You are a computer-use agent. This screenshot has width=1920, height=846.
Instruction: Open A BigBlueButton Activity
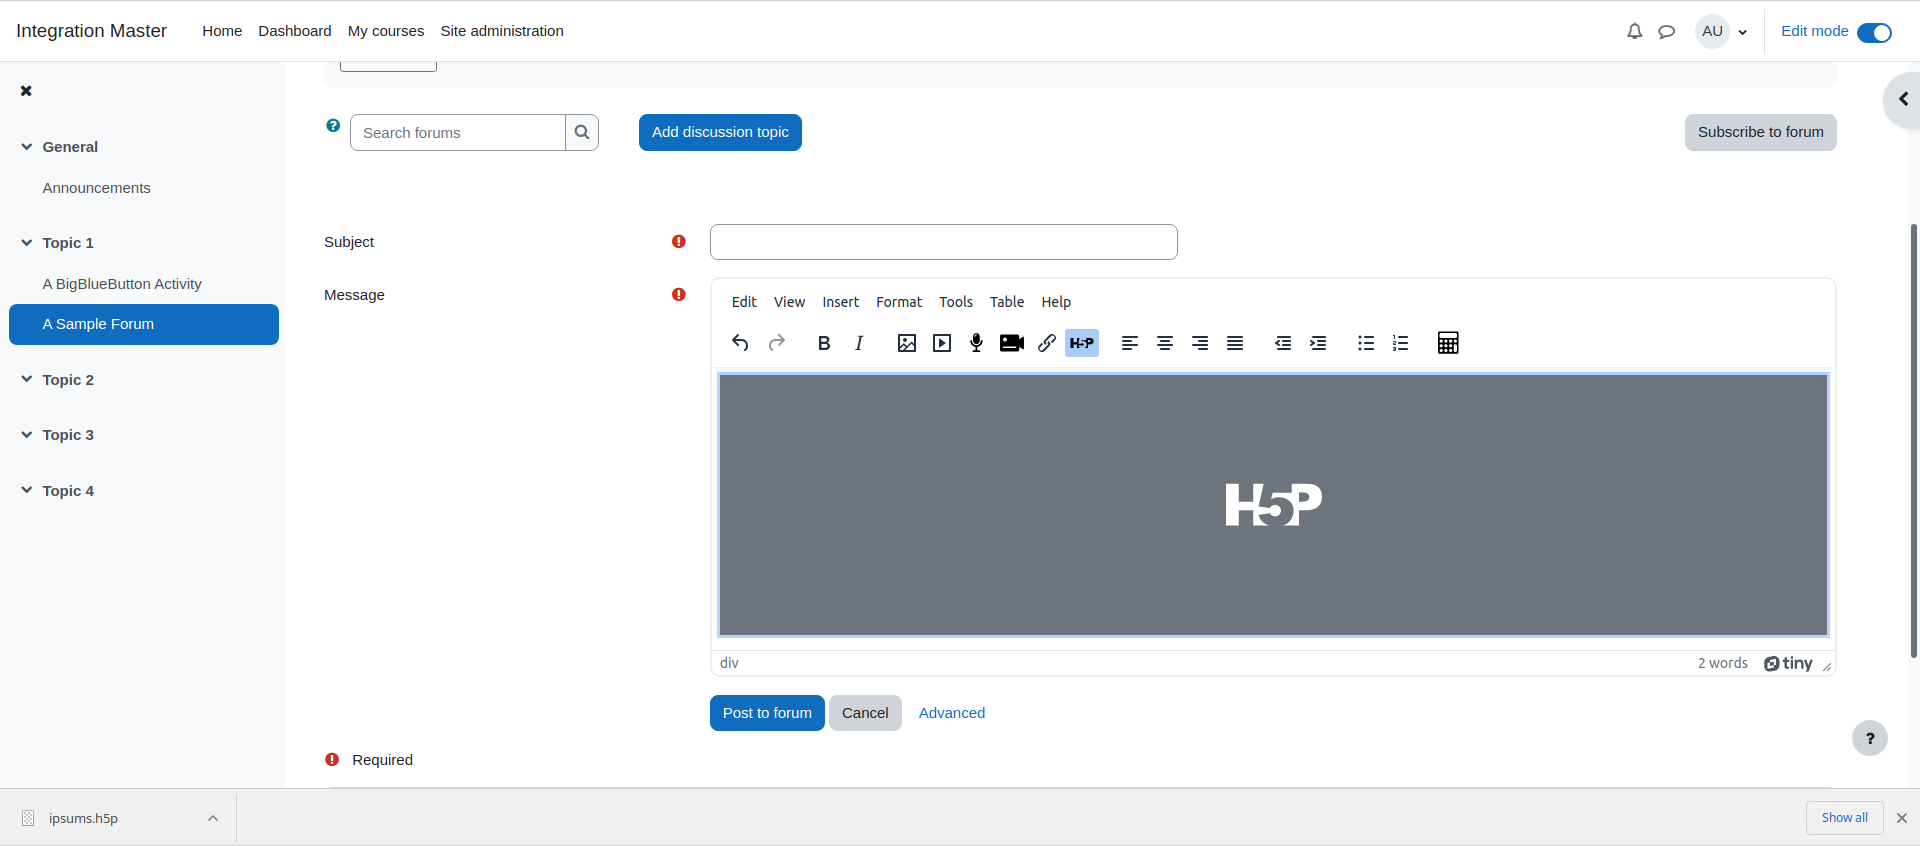(122, 284)
